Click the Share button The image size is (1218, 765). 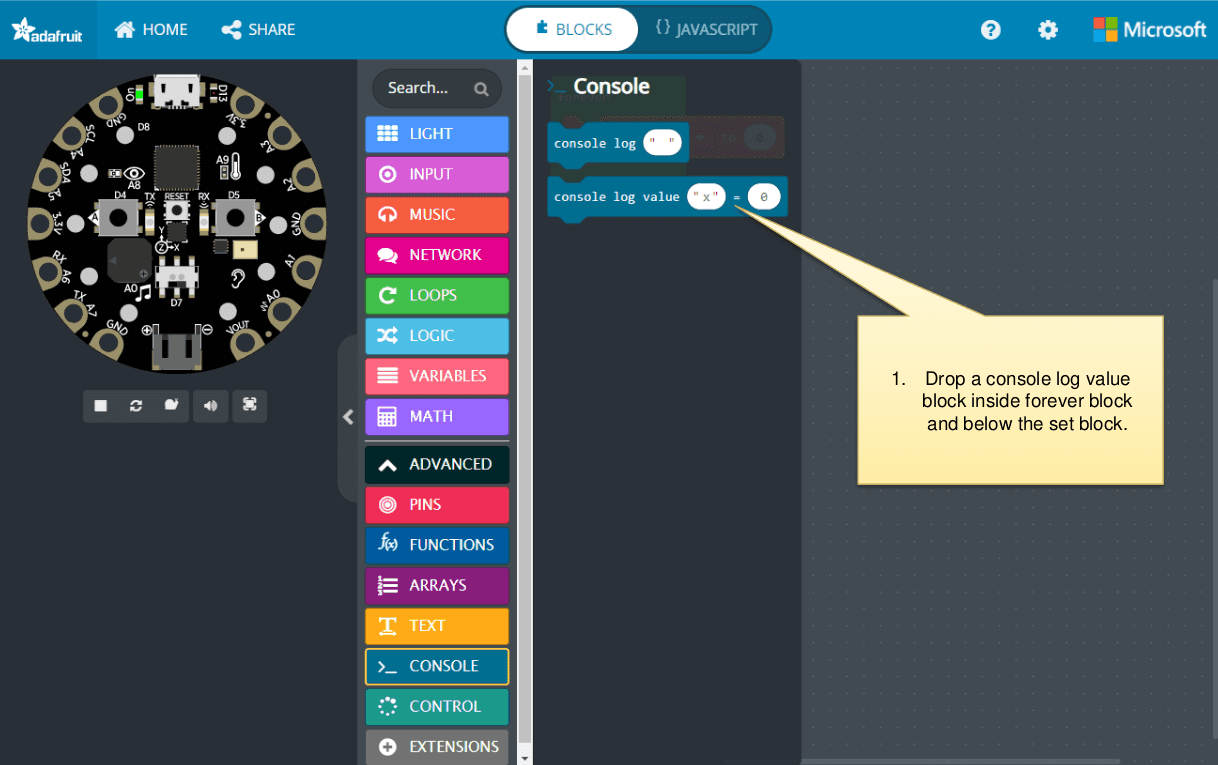coord(258,30)
